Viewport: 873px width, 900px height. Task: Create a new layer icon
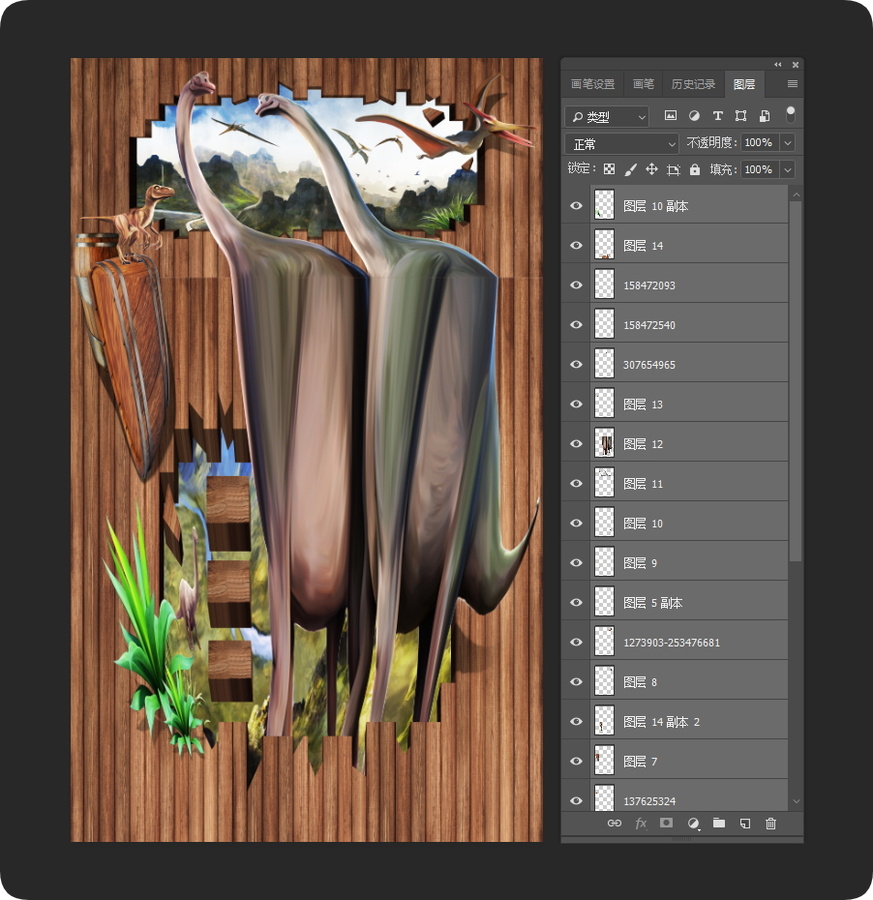(745, 824)
